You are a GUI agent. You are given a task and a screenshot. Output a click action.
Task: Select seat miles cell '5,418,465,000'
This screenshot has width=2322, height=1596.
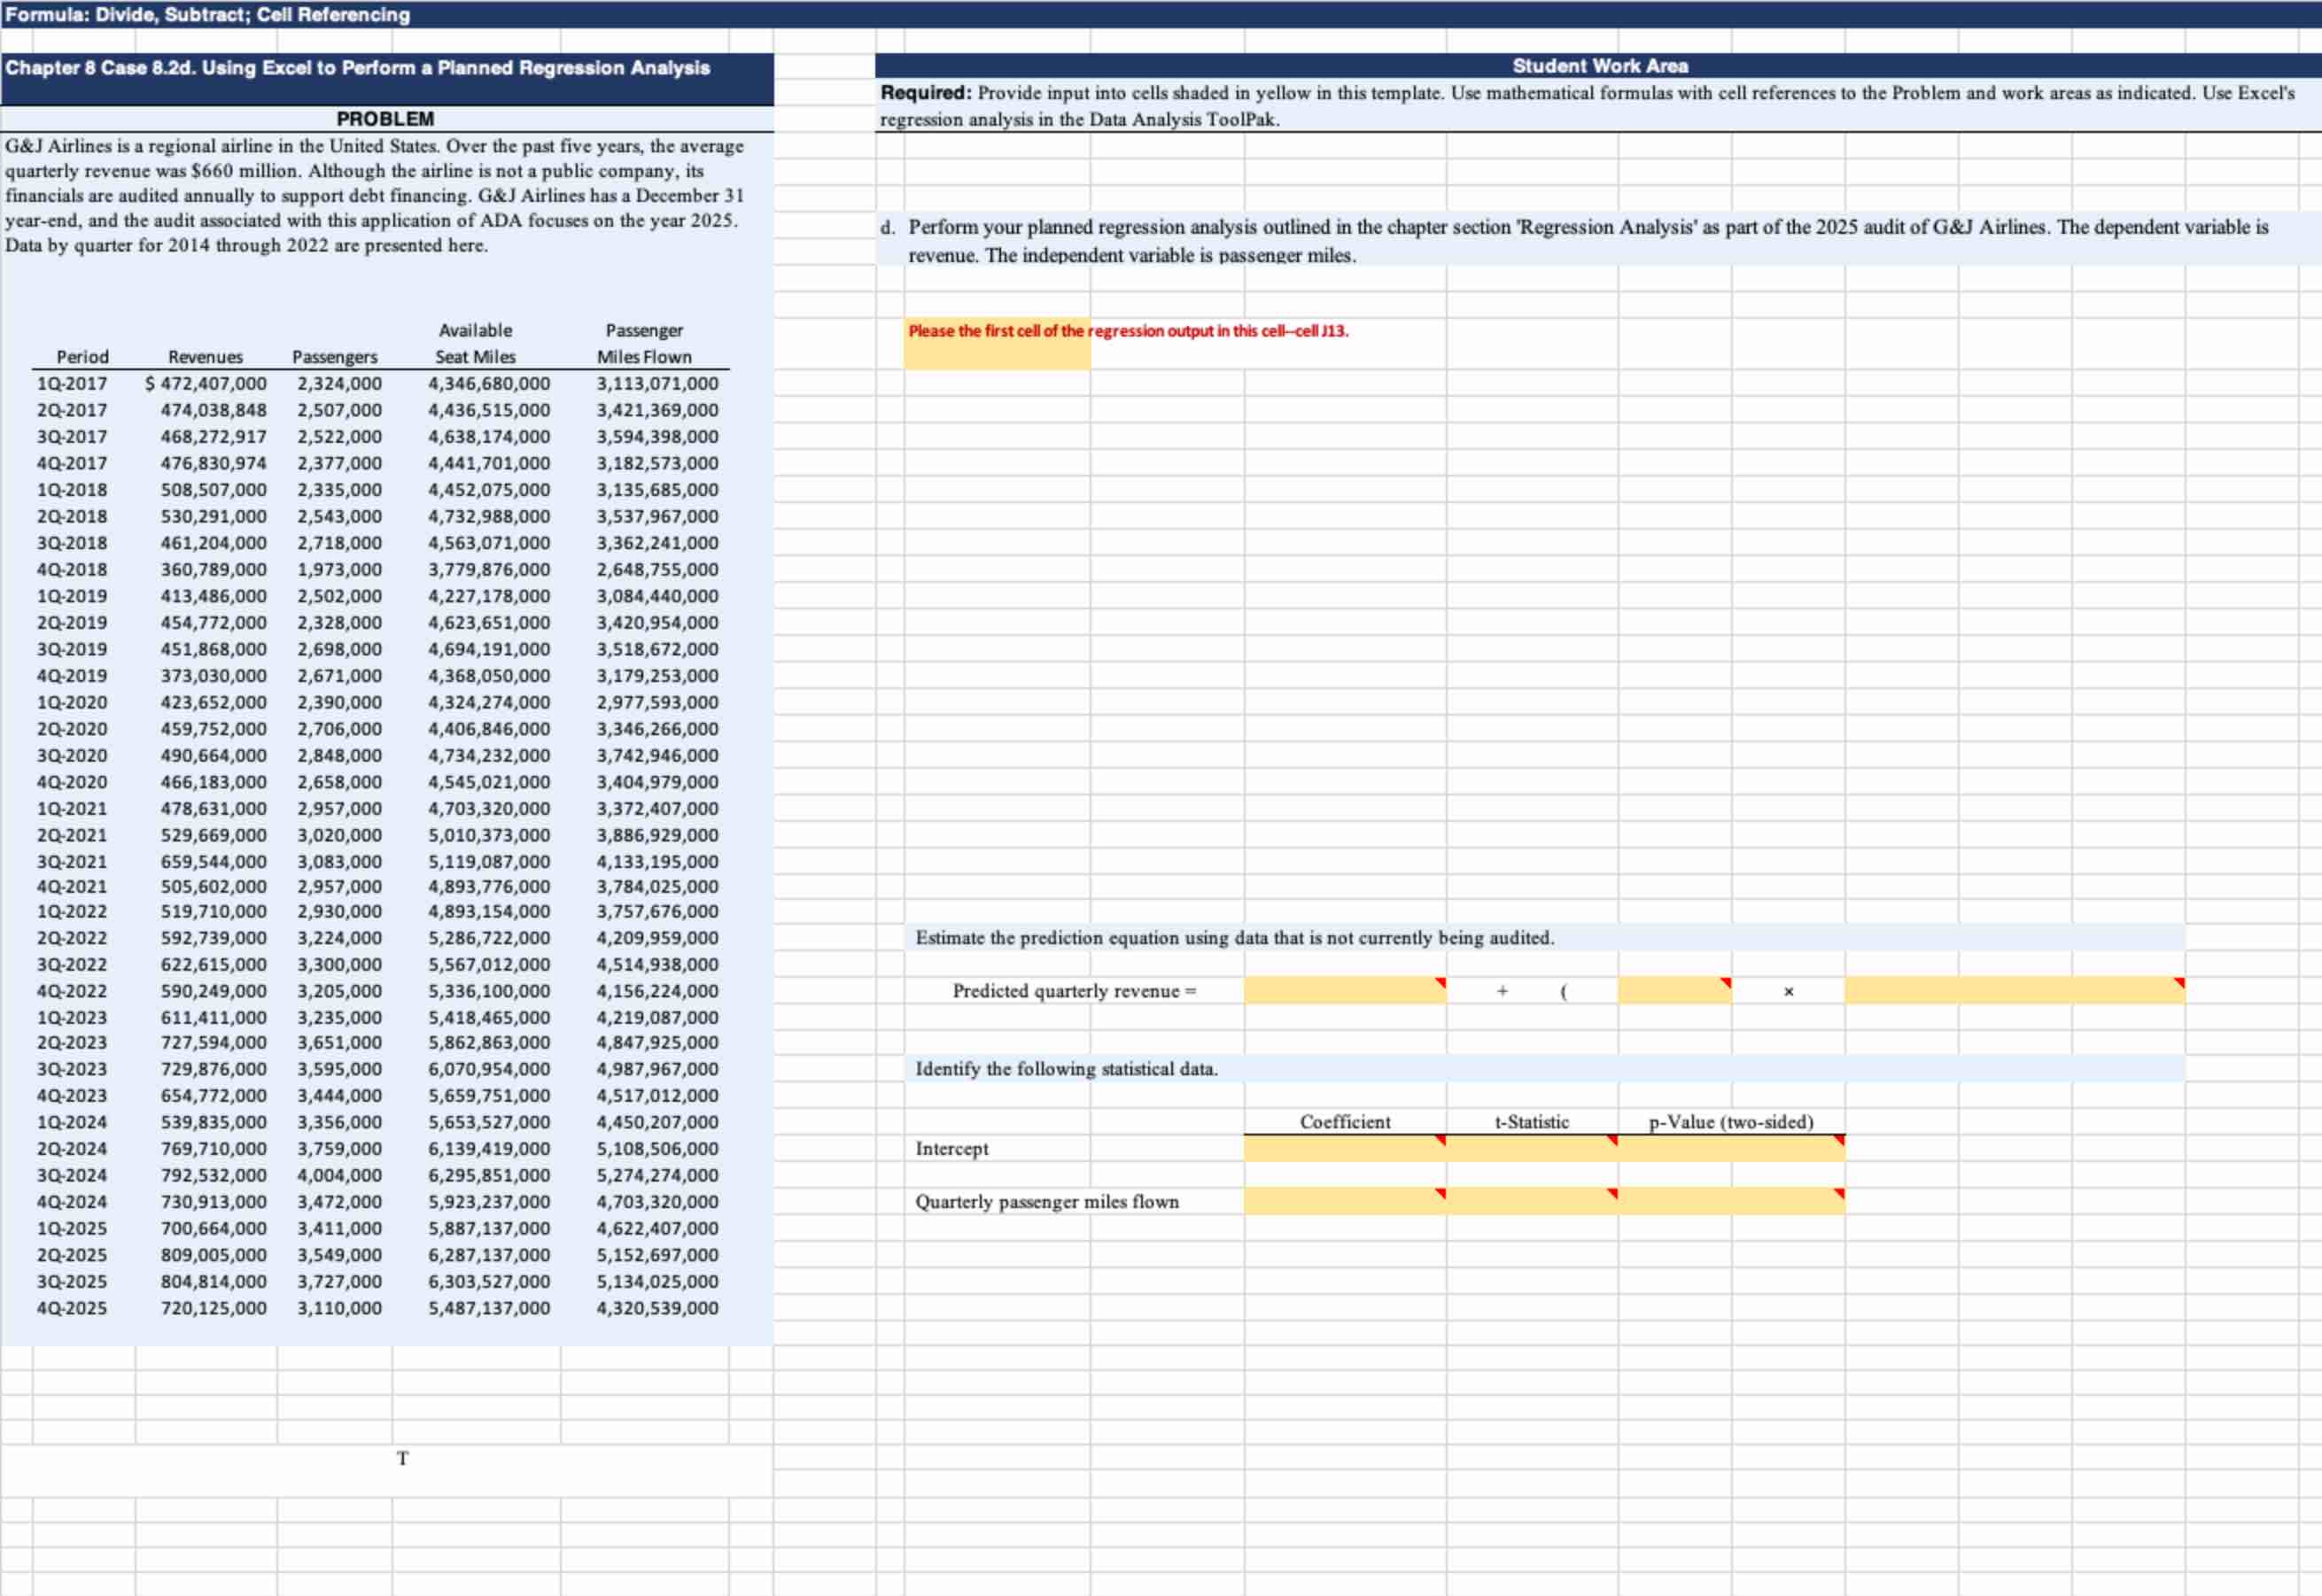489,1017
